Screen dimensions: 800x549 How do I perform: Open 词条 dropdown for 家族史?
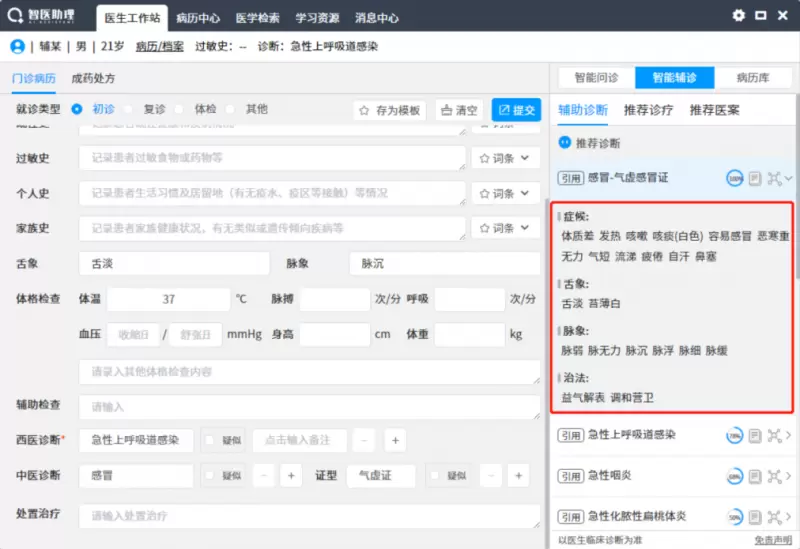pyautogui.click(x=506, y=229)
